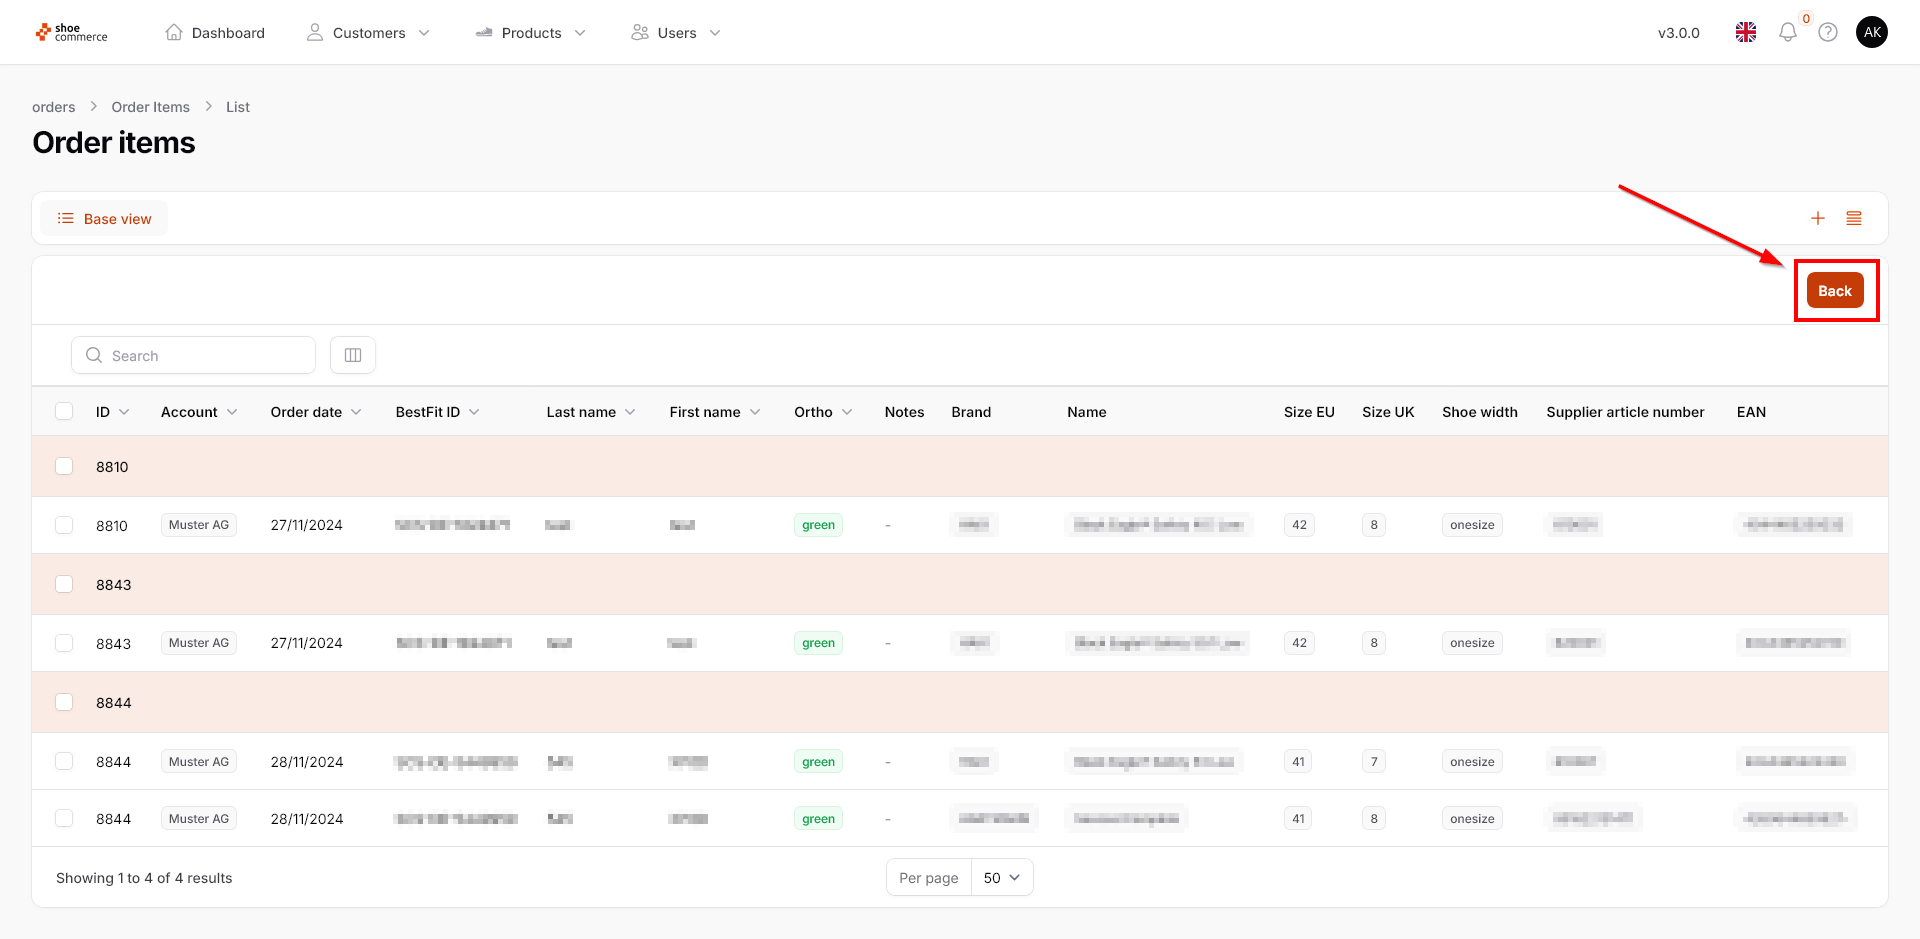This screenshot has height=939, width=1920.
Task: Click the help question mark icon
Action: click(x=1828, y=33)
